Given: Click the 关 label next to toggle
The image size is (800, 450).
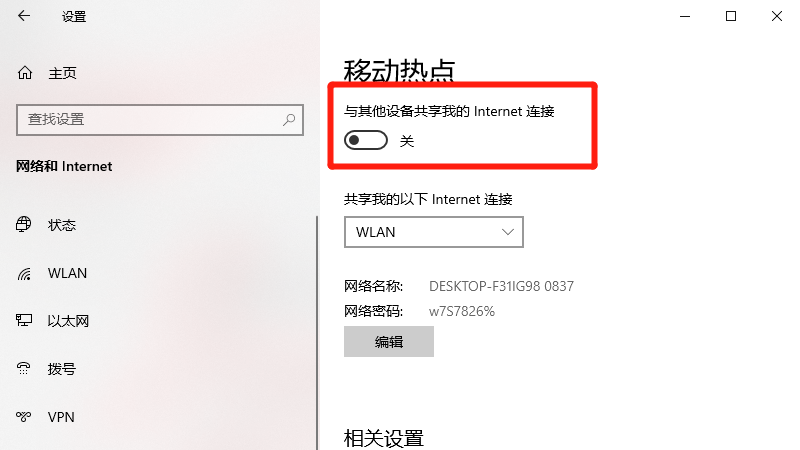Looking at the screenshot, I should point(407,141).
